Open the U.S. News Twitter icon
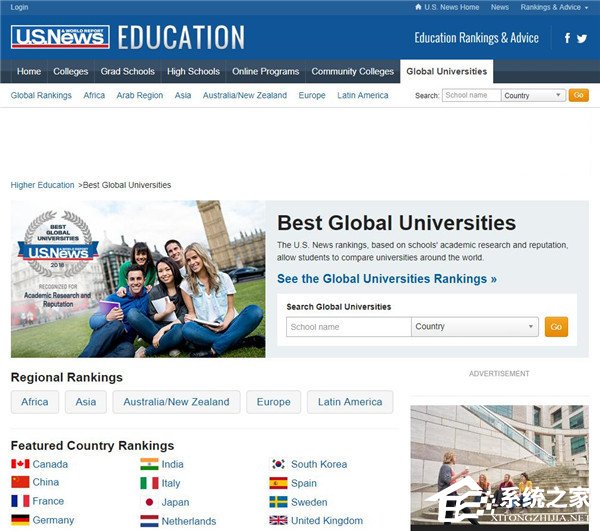This screenshot has height=531, width=600. 582,38
